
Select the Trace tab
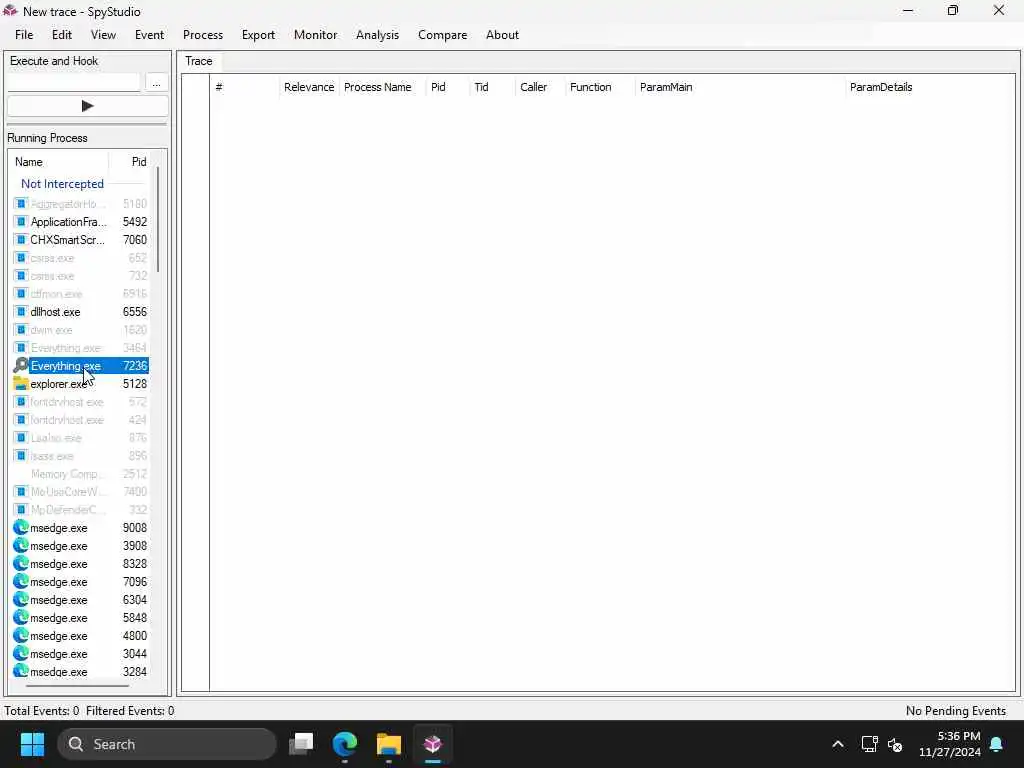pos(199,61)
